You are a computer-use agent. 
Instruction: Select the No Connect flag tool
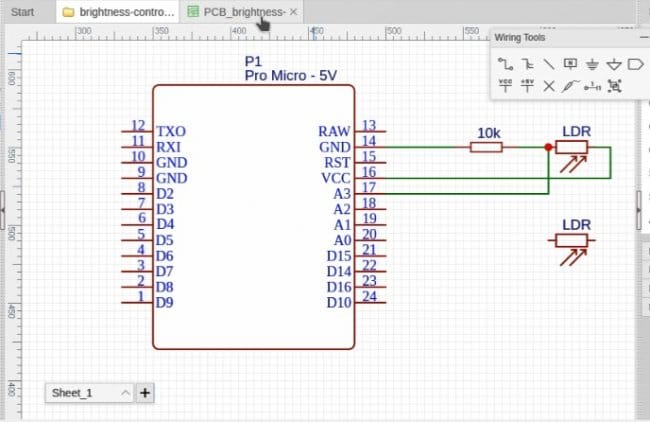[x=548, y=86]
